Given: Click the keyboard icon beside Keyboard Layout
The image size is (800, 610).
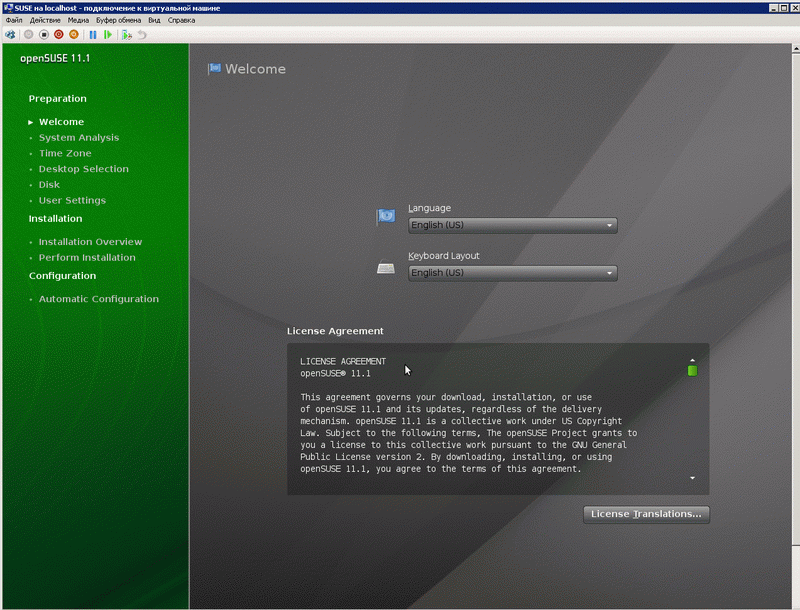Looking at the screenshot, I should pyautogui.click(x=386, y=267).
